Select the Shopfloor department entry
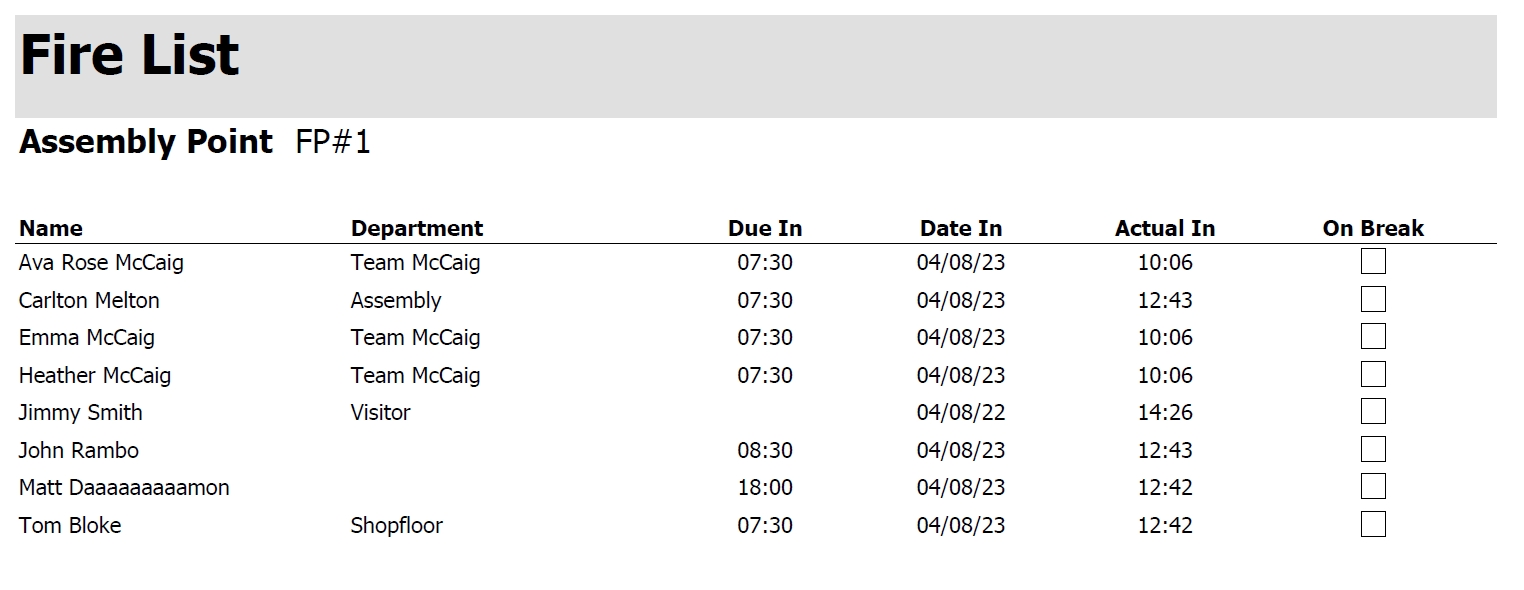1524x590 pixels. [x=396, y=525]
